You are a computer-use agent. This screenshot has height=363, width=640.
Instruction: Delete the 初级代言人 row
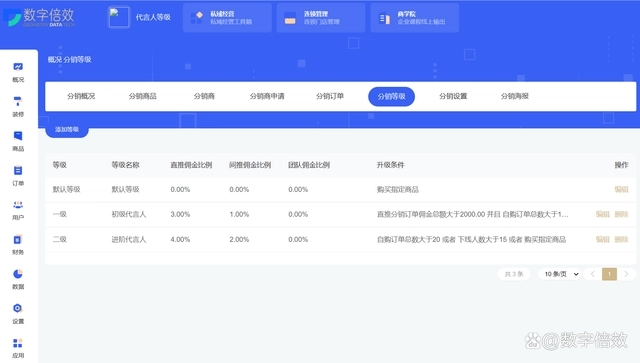(621, 214)
